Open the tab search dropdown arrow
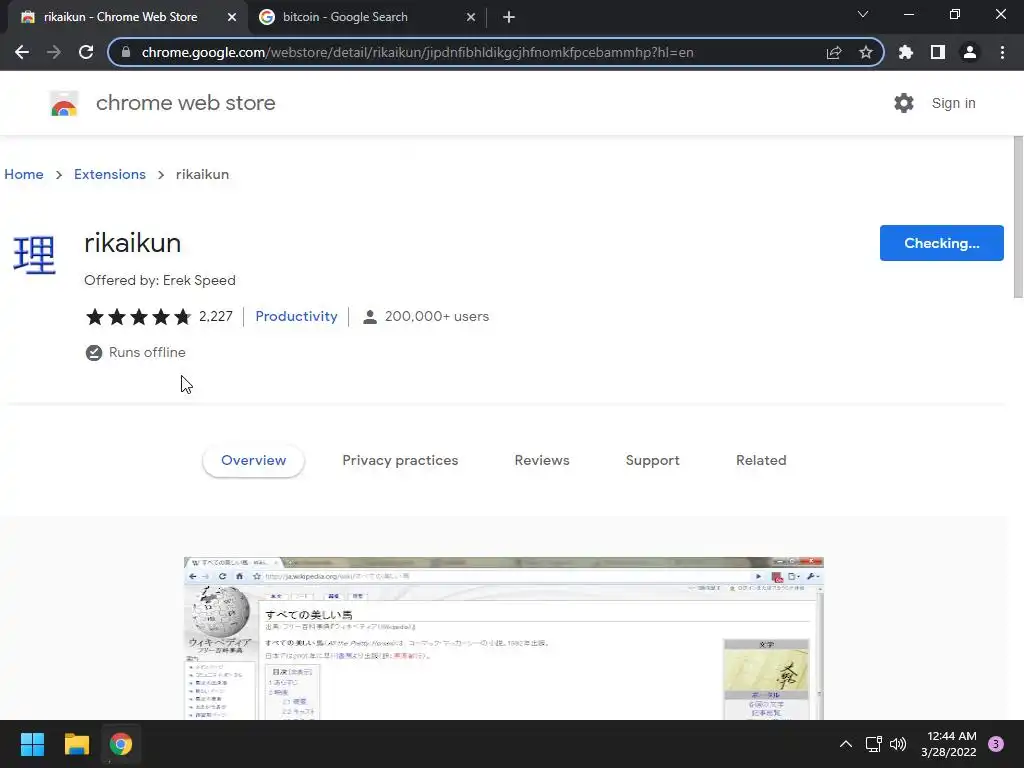The image size is (1024, 768). tap(863, 14)
